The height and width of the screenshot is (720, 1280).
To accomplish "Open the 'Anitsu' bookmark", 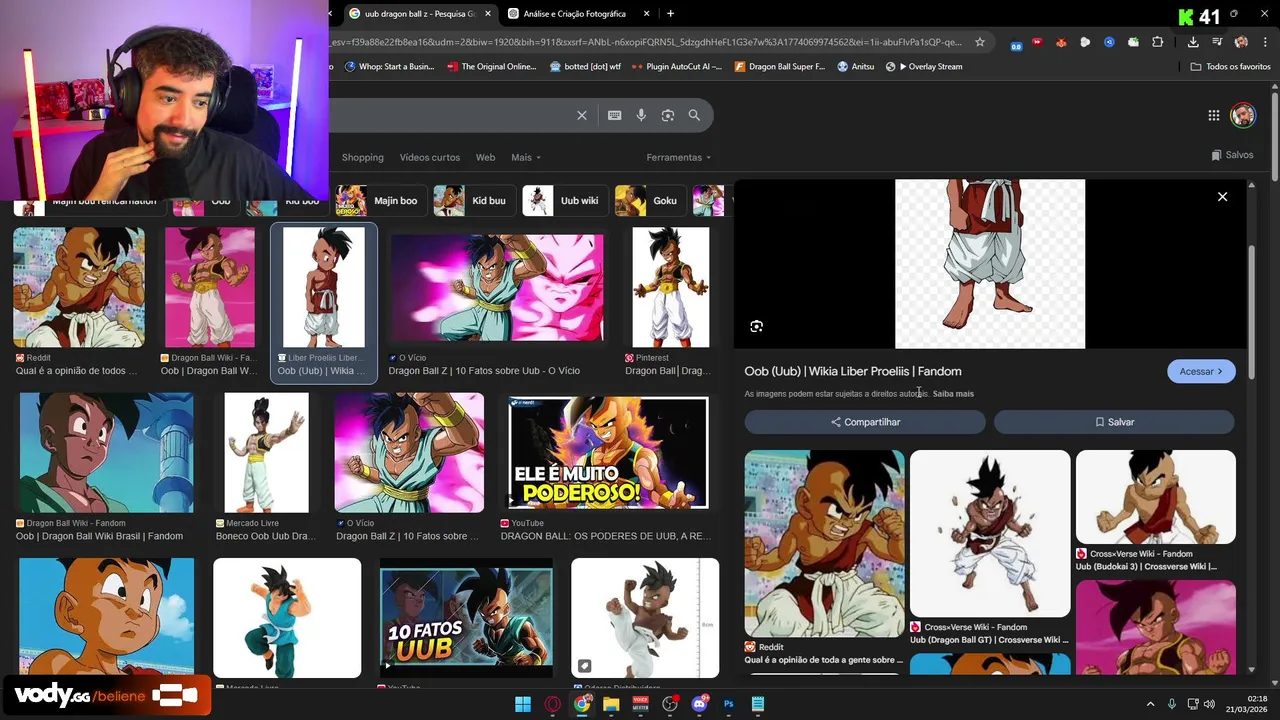I will [856, 67].
